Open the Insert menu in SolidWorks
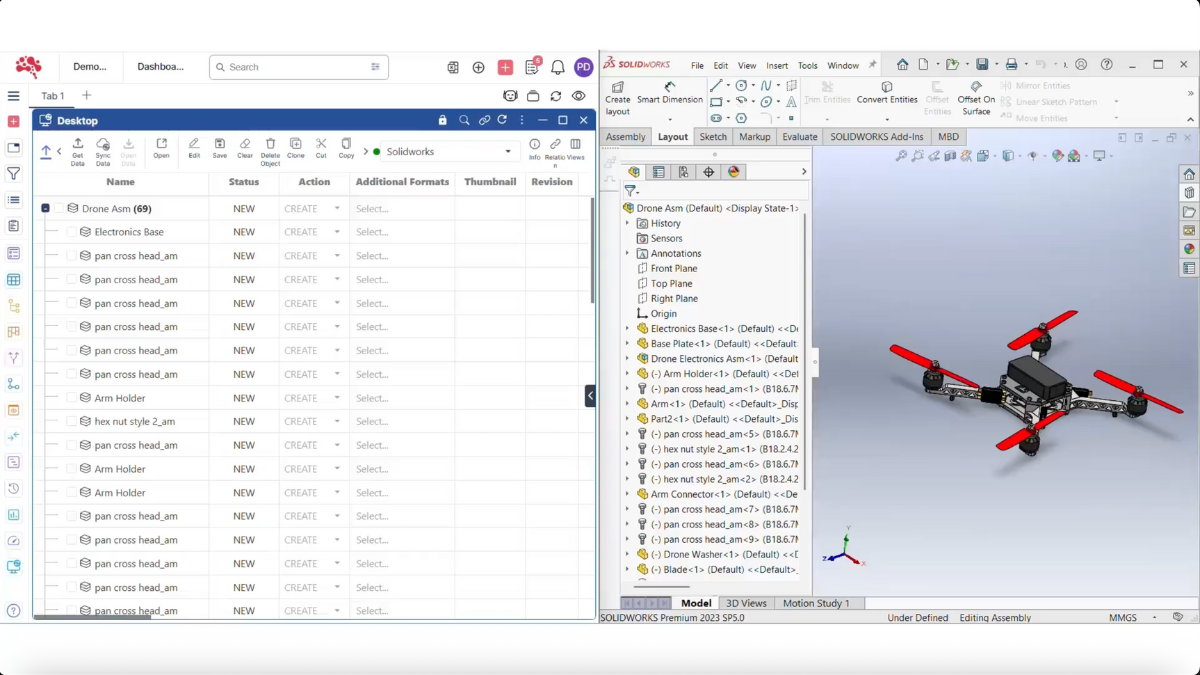This screenshot has height=675, width=1200. point(777,66)
